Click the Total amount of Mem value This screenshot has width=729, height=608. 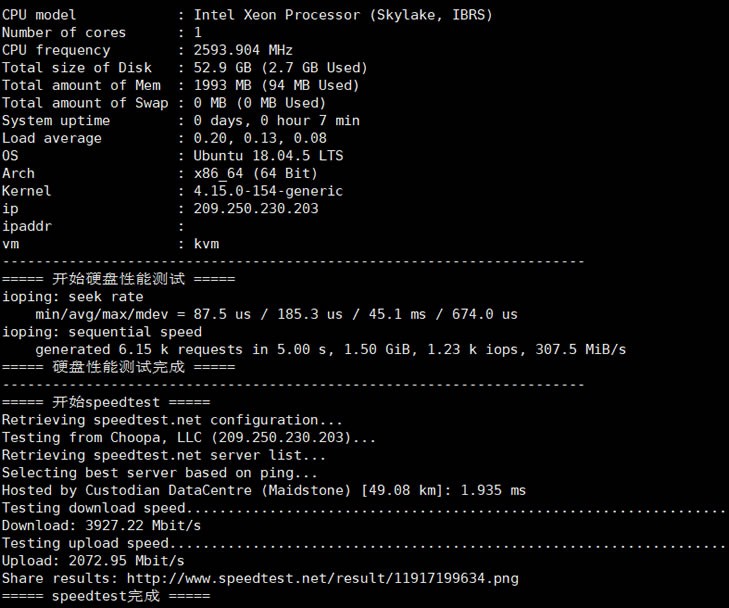(276, 85)
